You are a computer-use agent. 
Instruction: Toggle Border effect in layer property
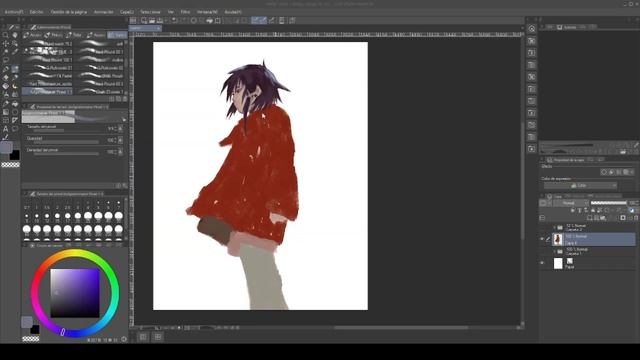(x=604, y=172)
